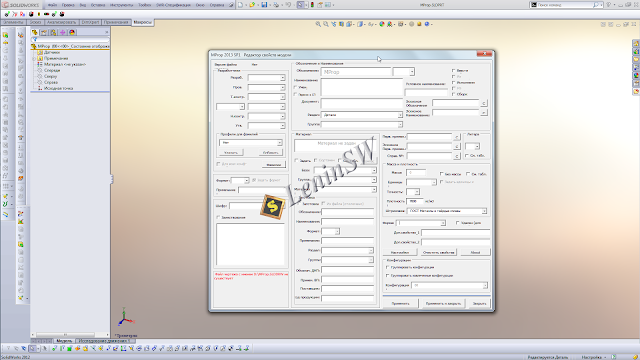The height and width of the screenshot is (360, 640).
Task: Click the Обозначение field containing MProp
Action: 356,72
